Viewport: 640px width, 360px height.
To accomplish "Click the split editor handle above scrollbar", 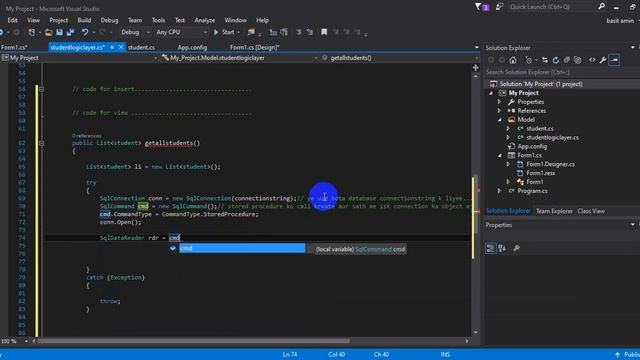I will 476,68.
